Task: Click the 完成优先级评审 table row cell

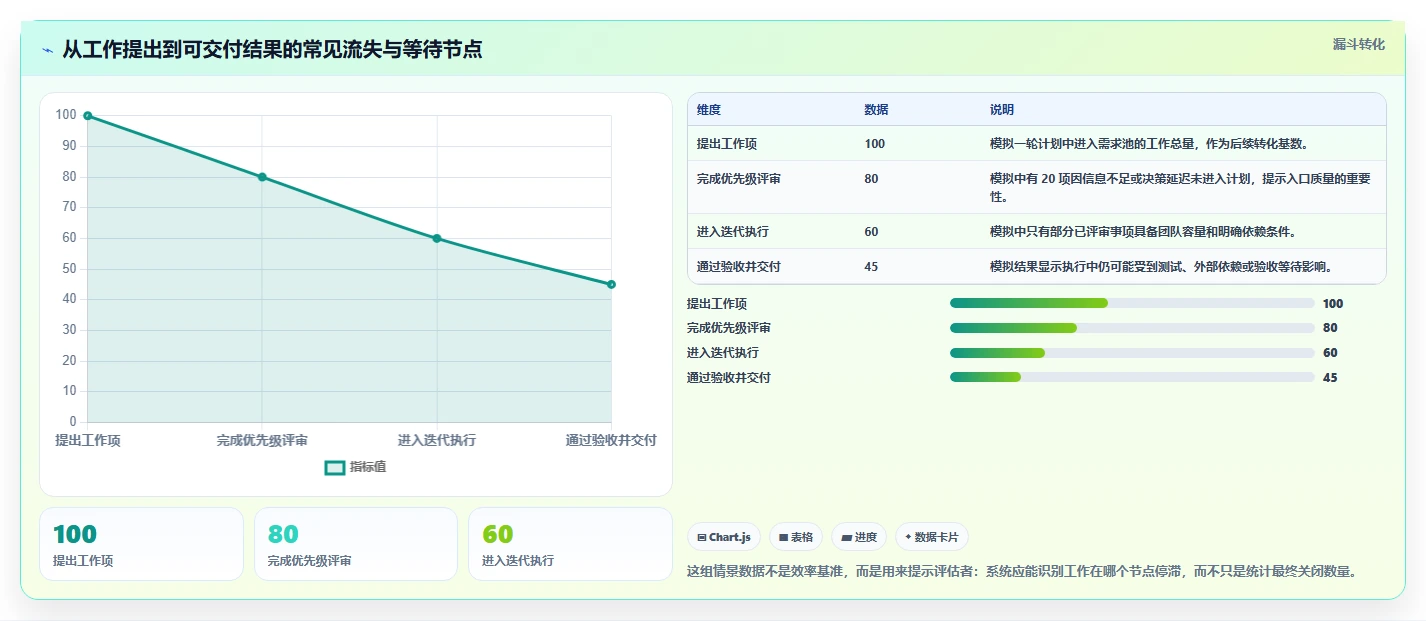Action: pos(739,179)
